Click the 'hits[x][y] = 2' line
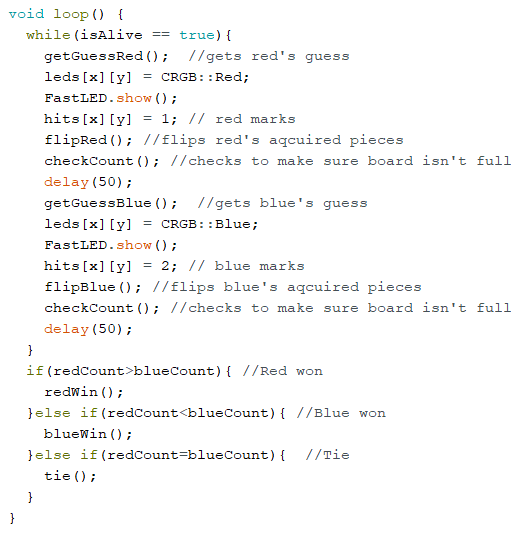The height and width of the screenshot is (535, 530). coord(111,266)
